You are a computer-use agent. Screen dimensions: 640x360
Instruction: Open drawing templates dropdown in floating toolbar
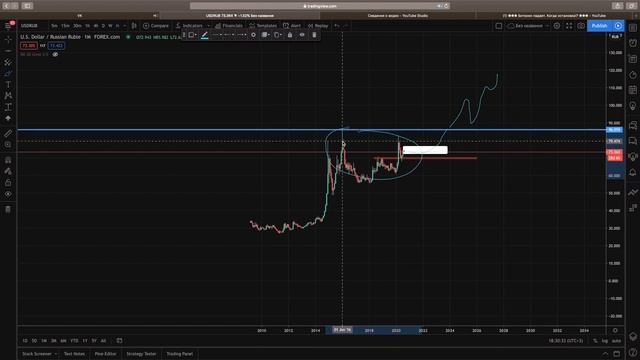[192, 35]
